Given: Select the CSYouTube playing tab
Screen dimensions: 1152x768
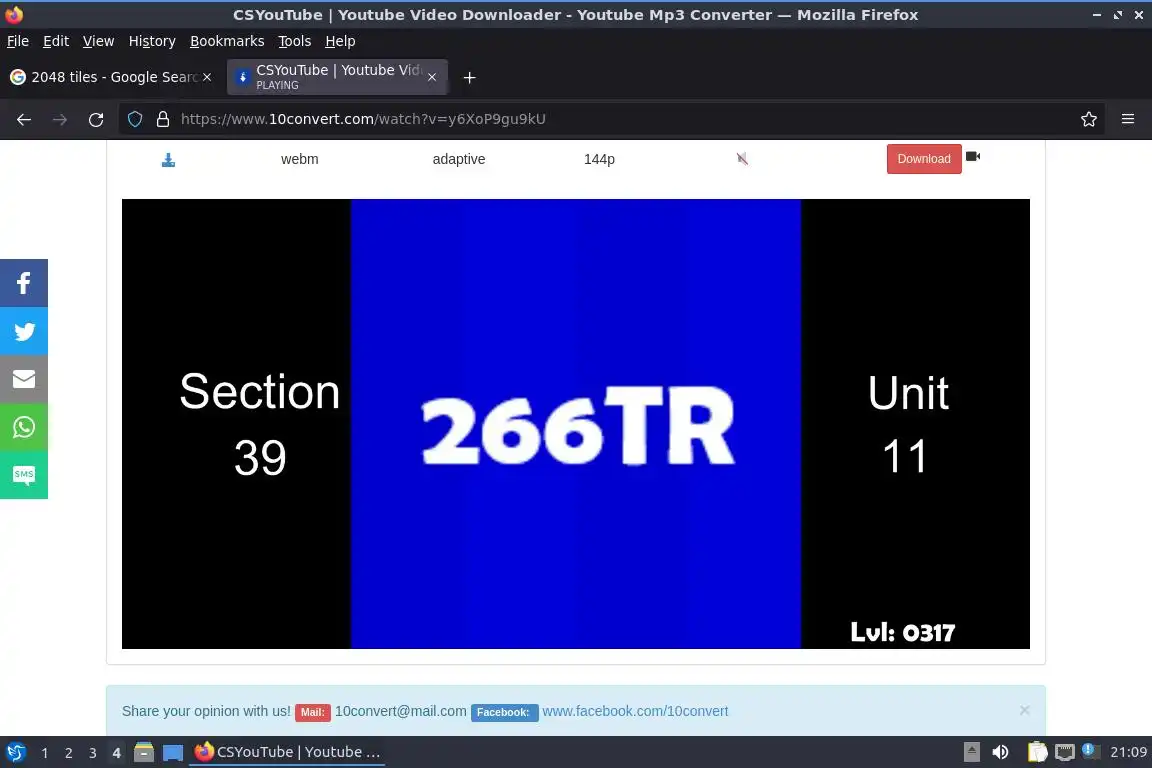Looking at the screenshot, I should coord(337,77).
